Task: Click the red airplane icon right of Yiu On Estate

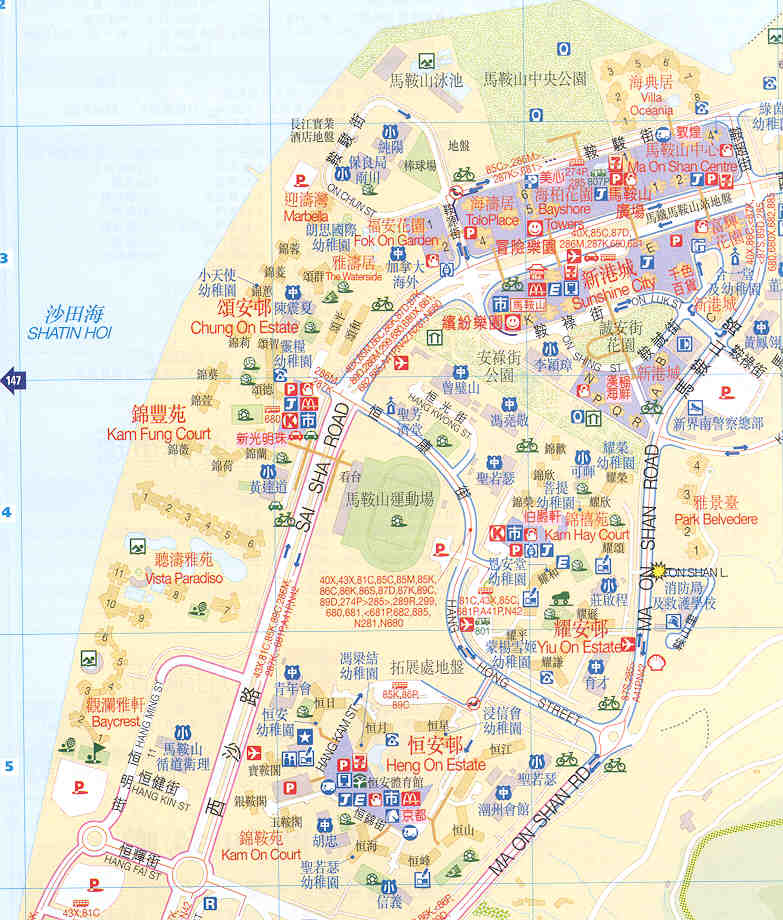Action: click(x=627, y=644)
